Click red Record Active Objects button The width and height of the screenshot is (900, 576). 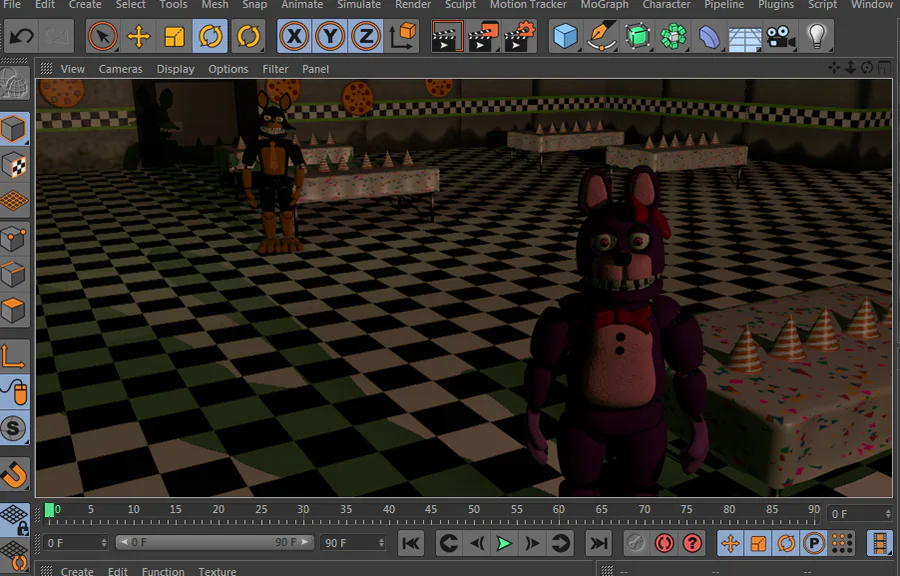coord(635,543)
